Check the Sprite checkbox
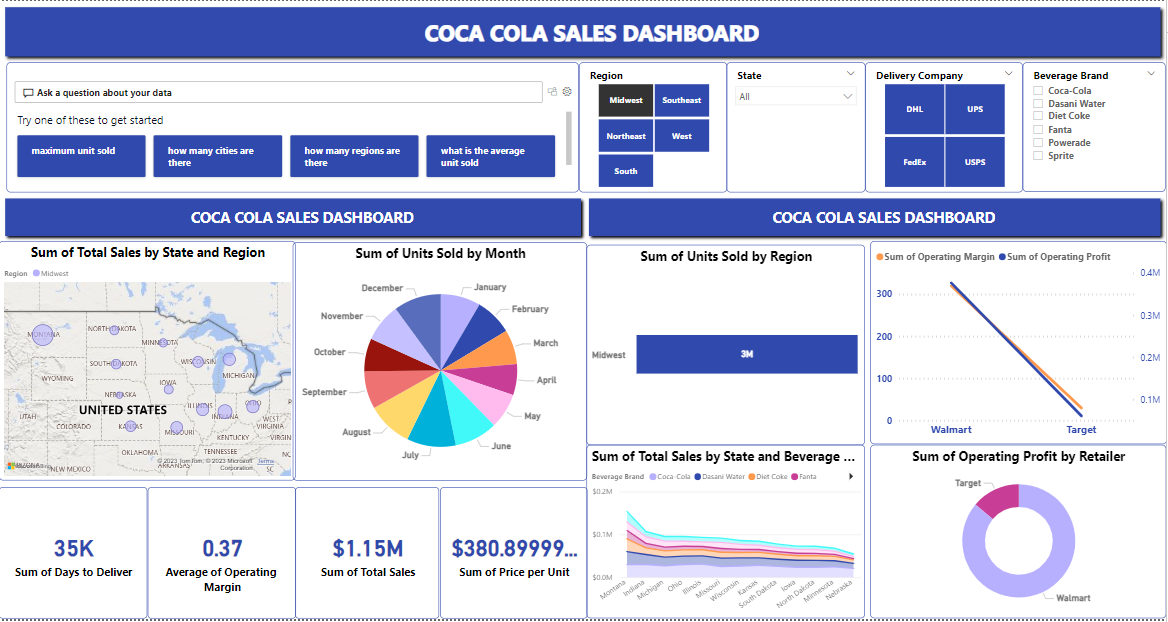Image resolution: width=1168 pixels, height=622 pixels. (x=1037, y=155)
